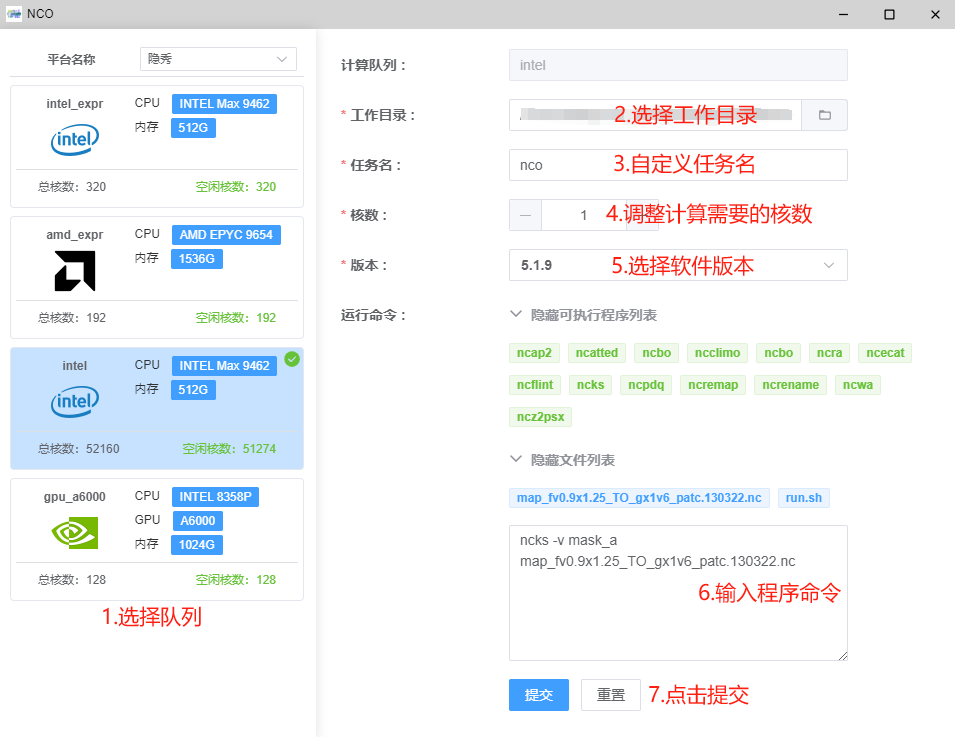Select the map_fv0.9x1.25_TO_gx1v6_patc.130322.nc file tag
This screenshot has width=955, height=737.
pyautogui.click(x=639, y=498)
